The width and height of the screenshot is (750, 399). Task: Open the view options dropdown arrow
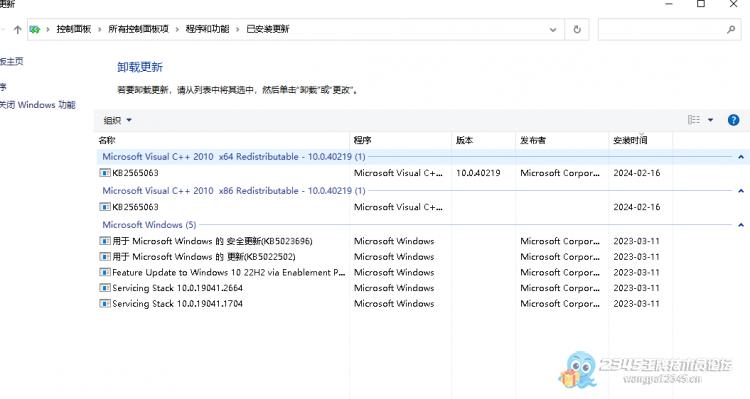pyautogui.click(x=710, y=120)
